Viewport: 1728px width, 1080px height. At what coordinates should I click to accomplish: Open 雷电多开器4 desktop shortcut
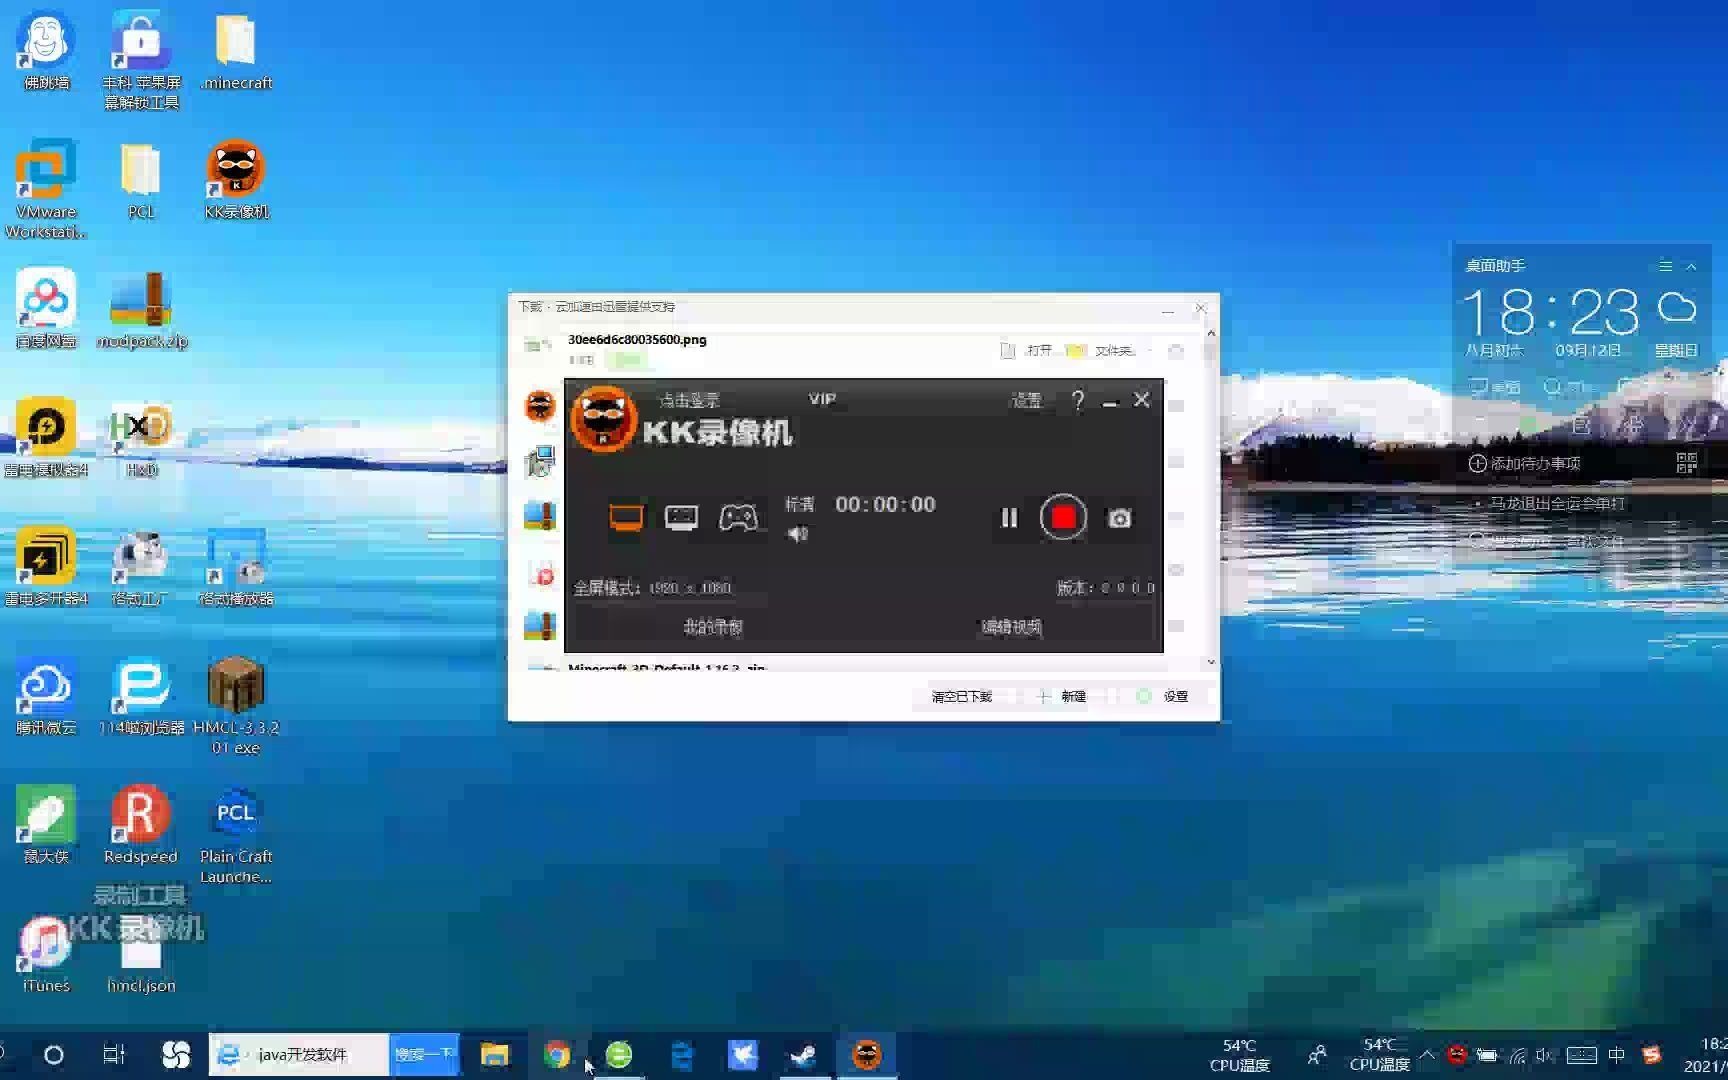(x=46, y=567)
